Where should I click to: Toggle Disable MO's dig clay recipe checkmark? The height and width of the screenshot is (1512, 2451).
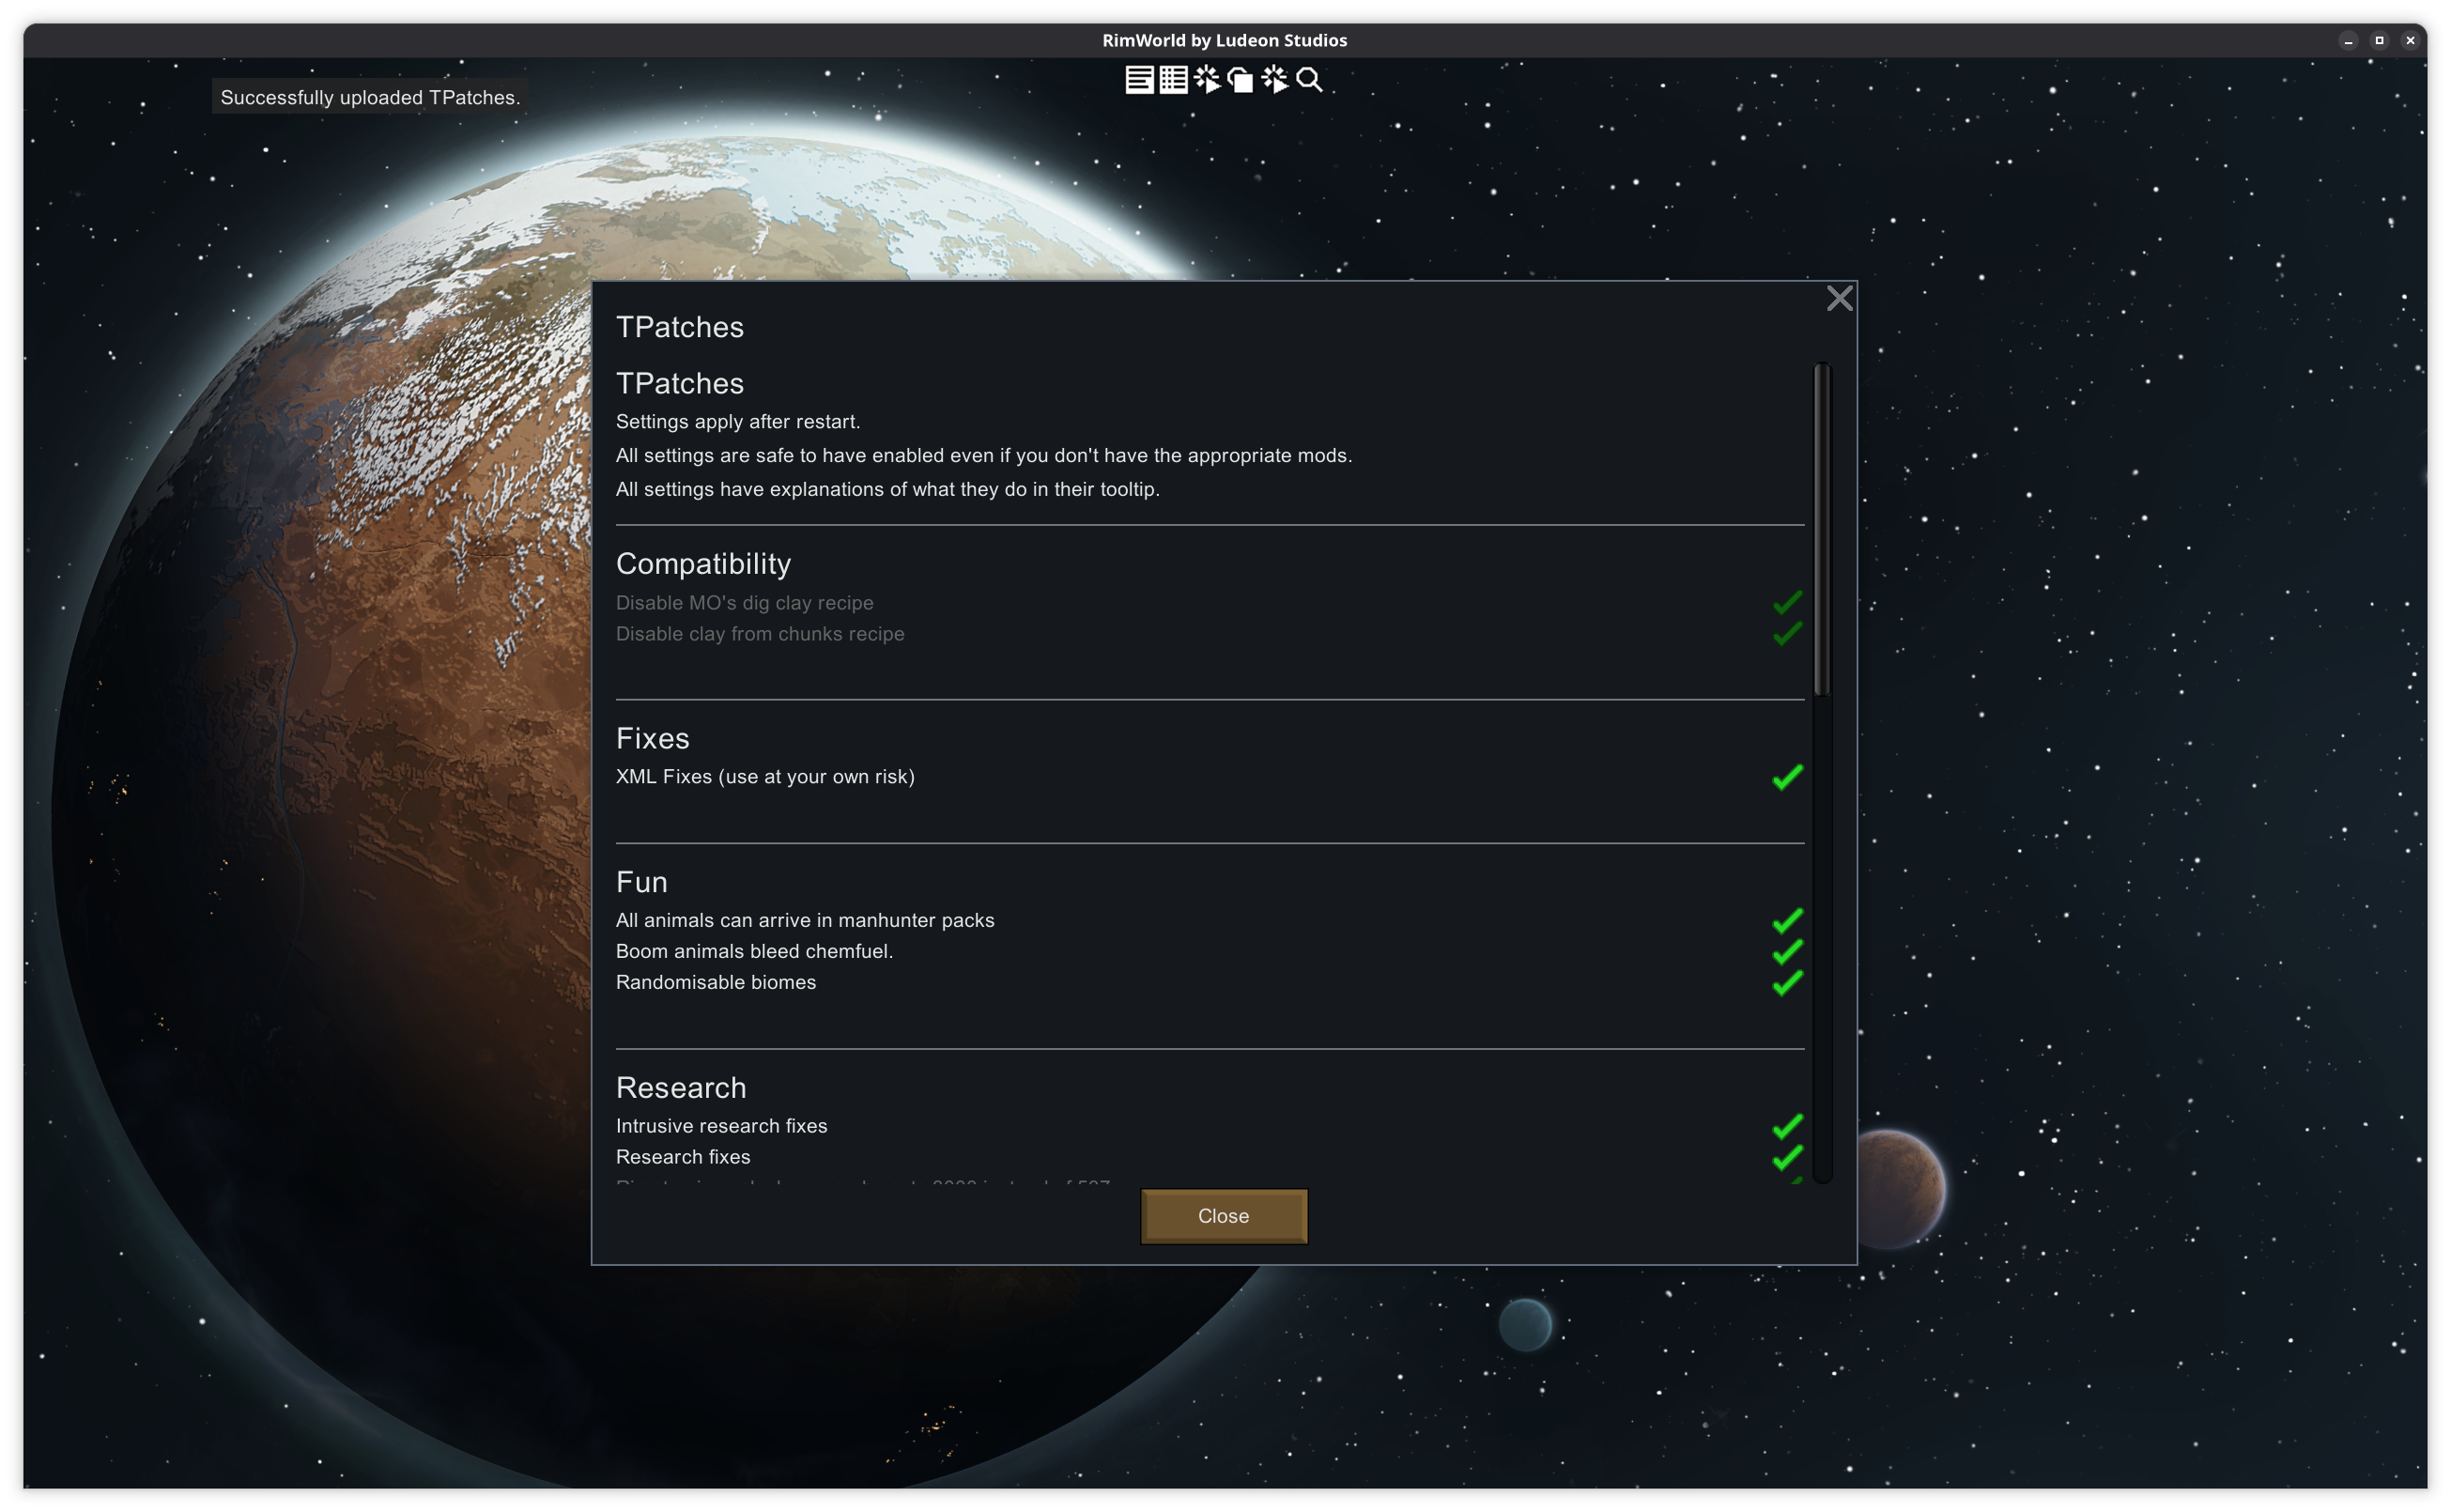tap(1787, 602)
